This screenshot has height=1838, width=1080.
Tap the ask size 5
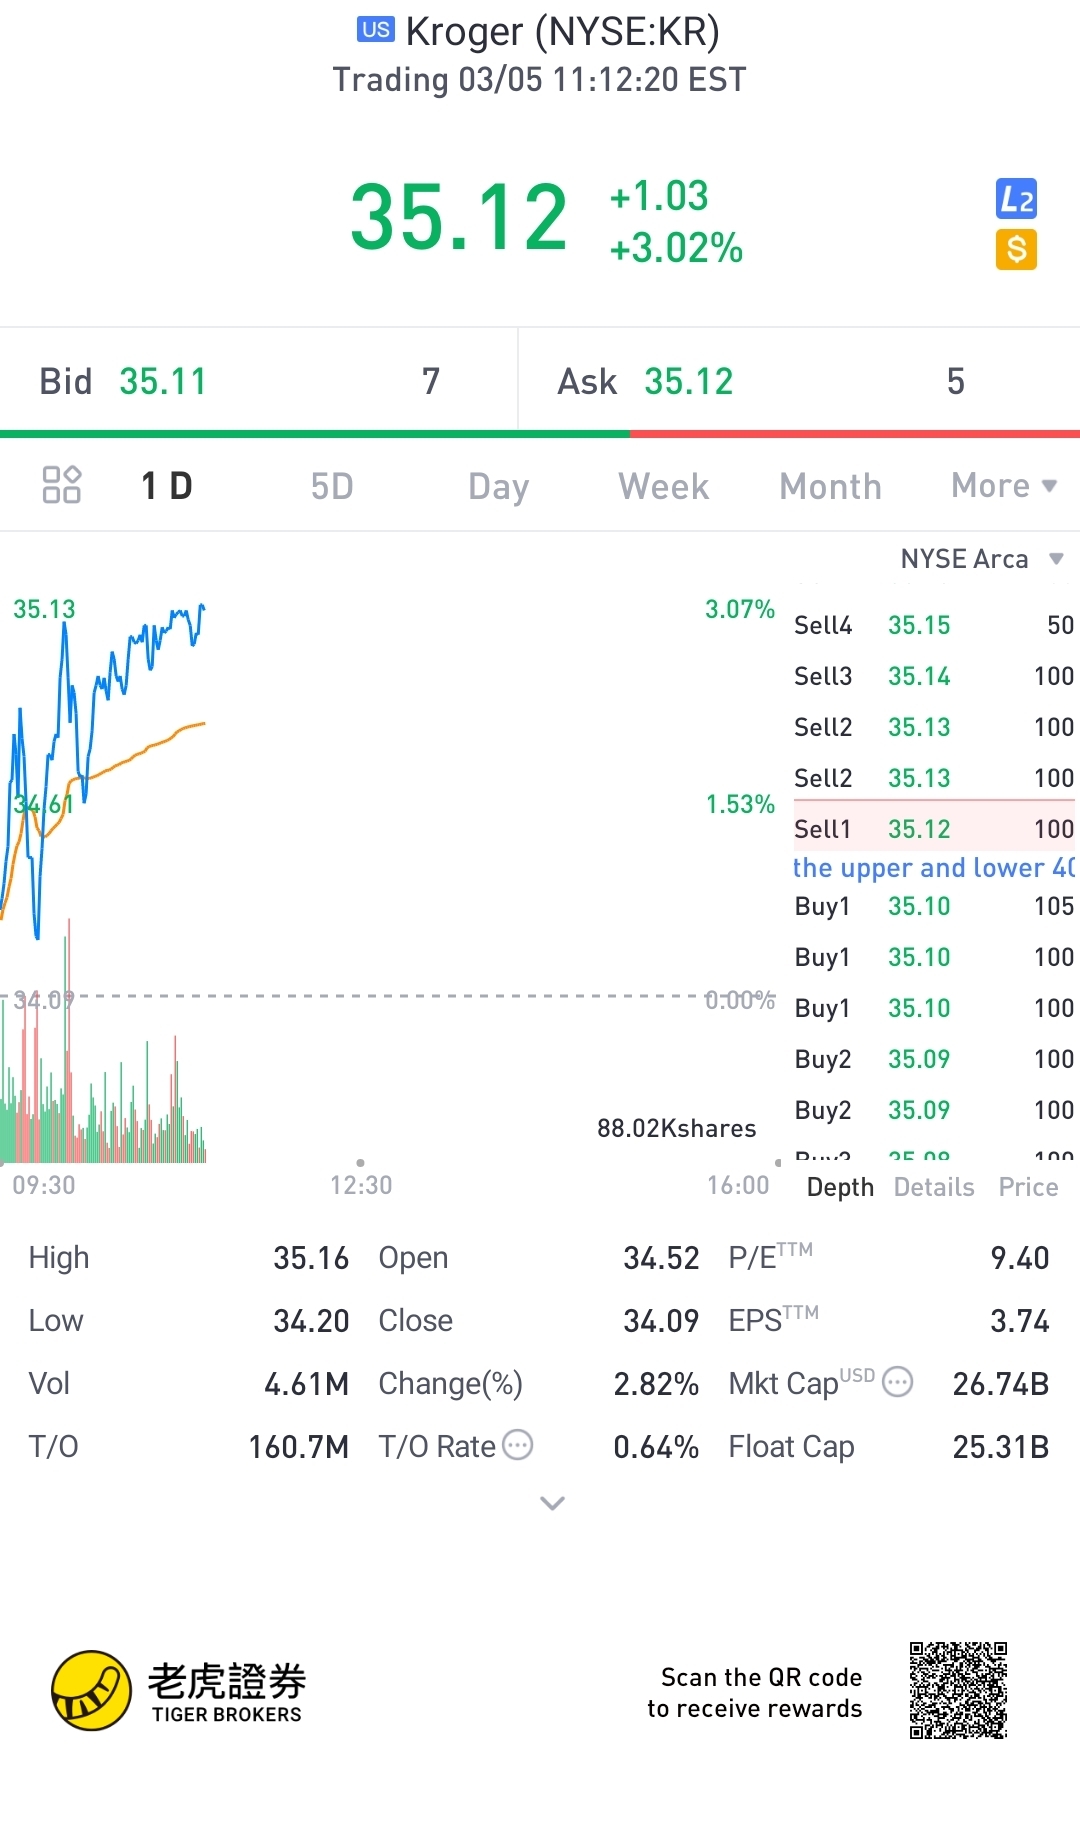coord(956,381)
